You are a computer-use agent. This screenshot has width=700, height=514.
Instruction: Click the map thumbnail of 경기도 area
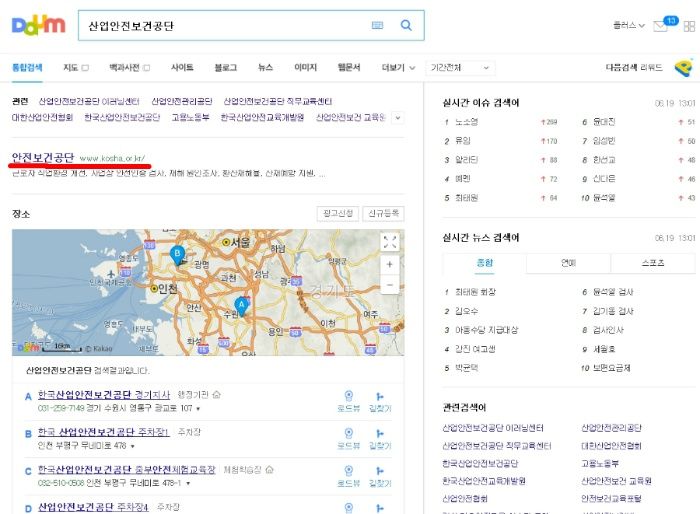click(x=208, y=293)
